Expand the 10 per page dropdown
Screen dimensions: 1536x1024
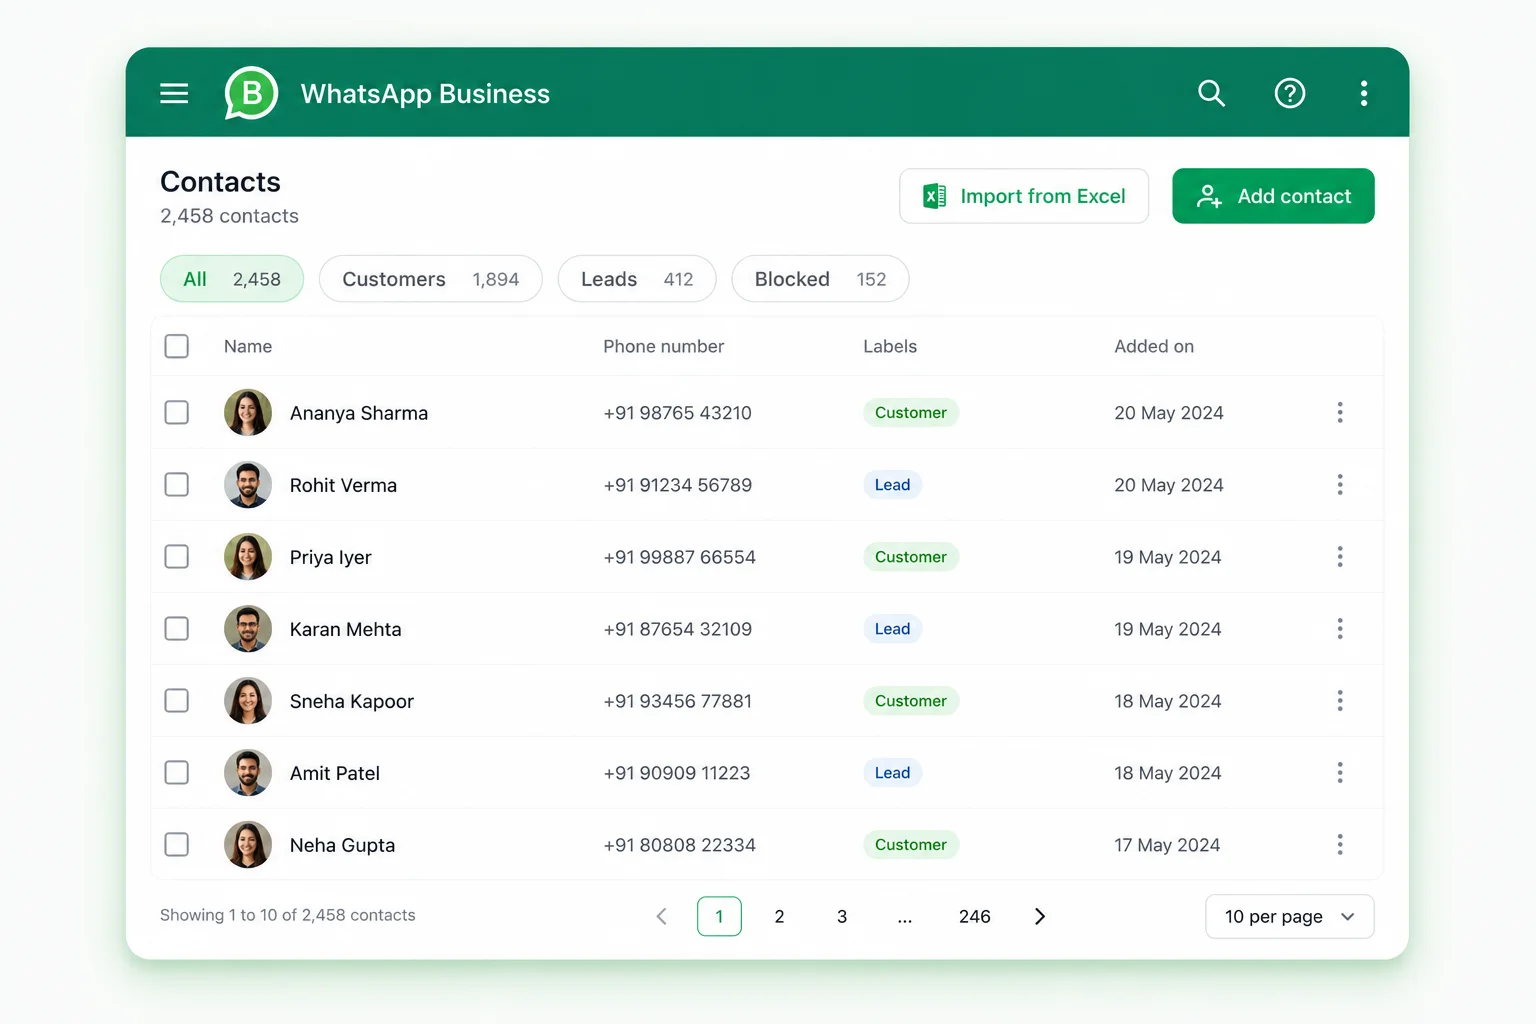tap(1289, 917)
